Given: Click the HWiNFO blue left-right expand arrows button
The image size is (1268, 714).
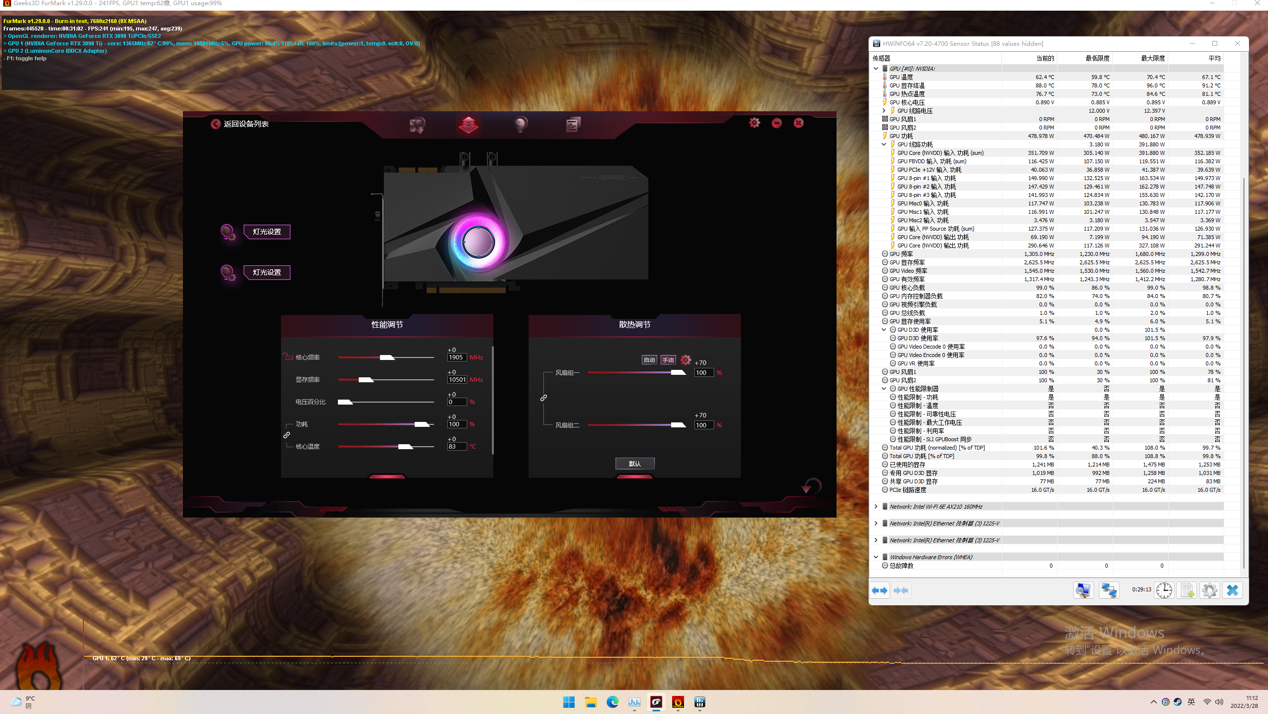Looking at the screenshot, I should (879, 591).
